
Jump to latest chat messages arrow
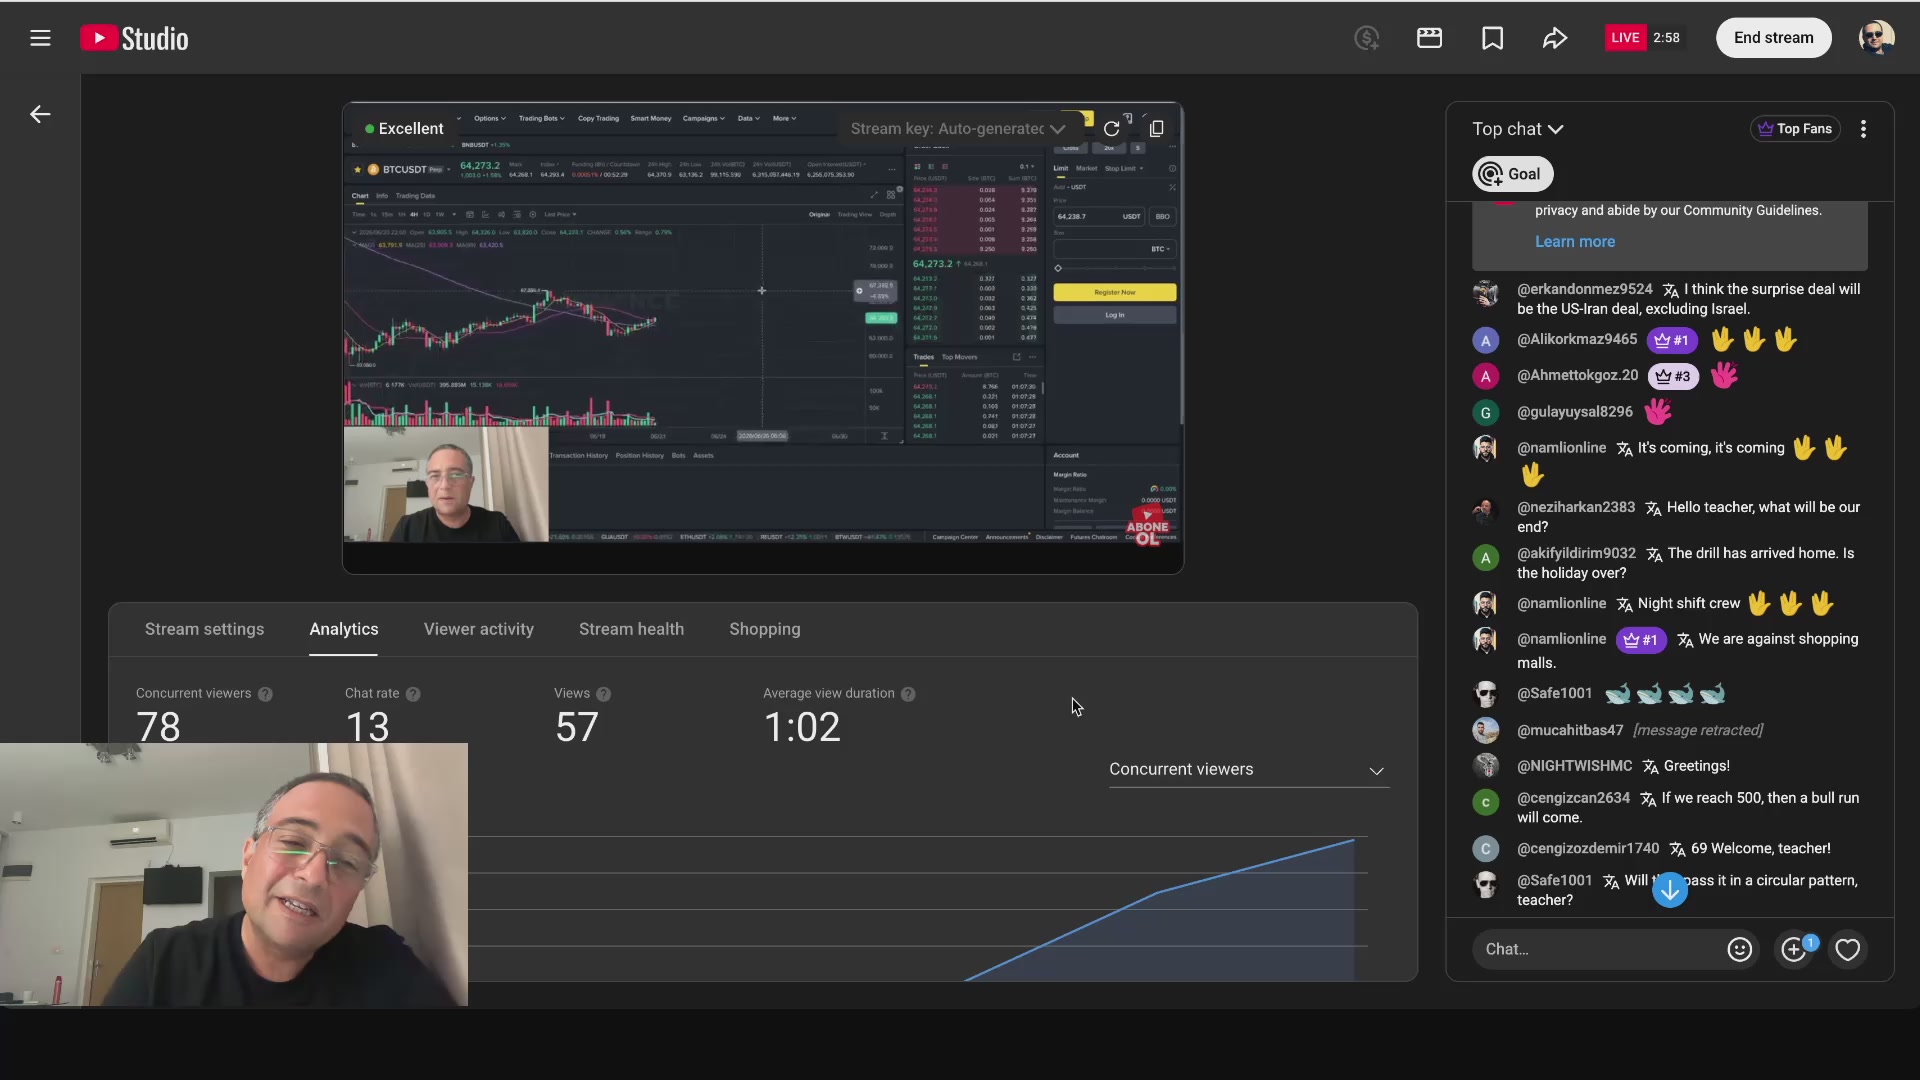(1670, 889)
